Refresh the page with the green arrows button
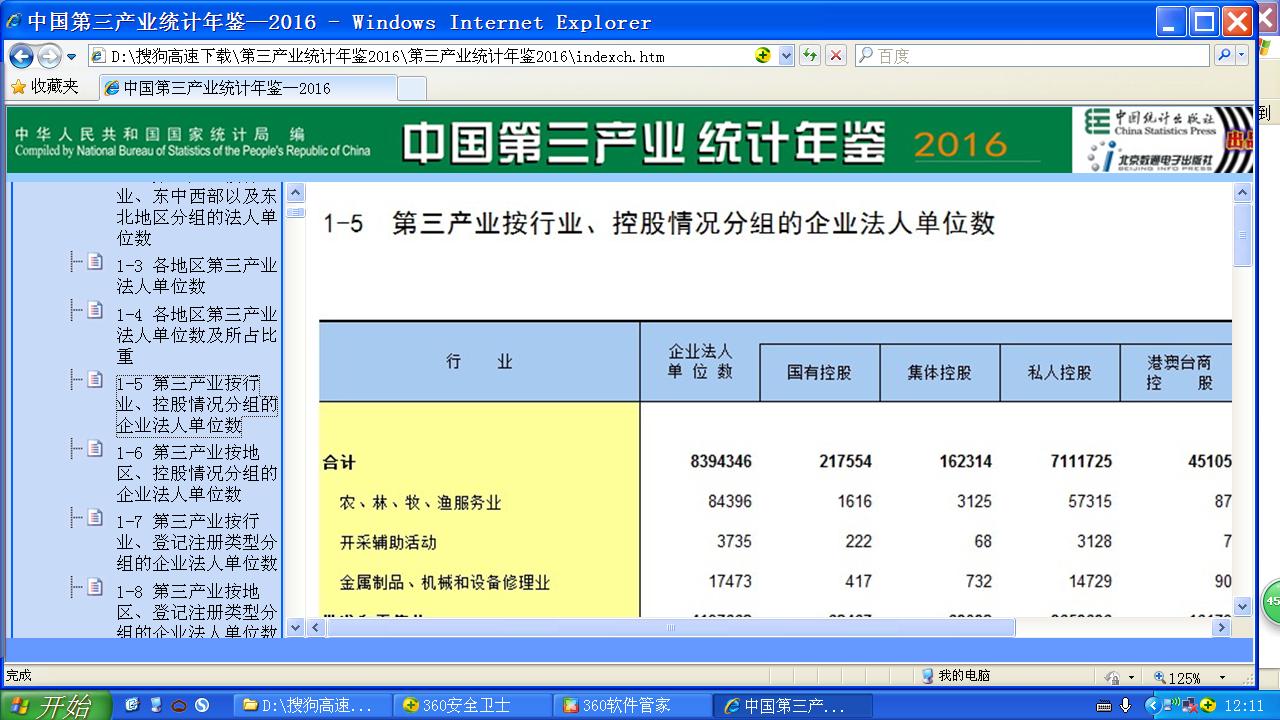The image size is (1280, 720). [810, 56]
